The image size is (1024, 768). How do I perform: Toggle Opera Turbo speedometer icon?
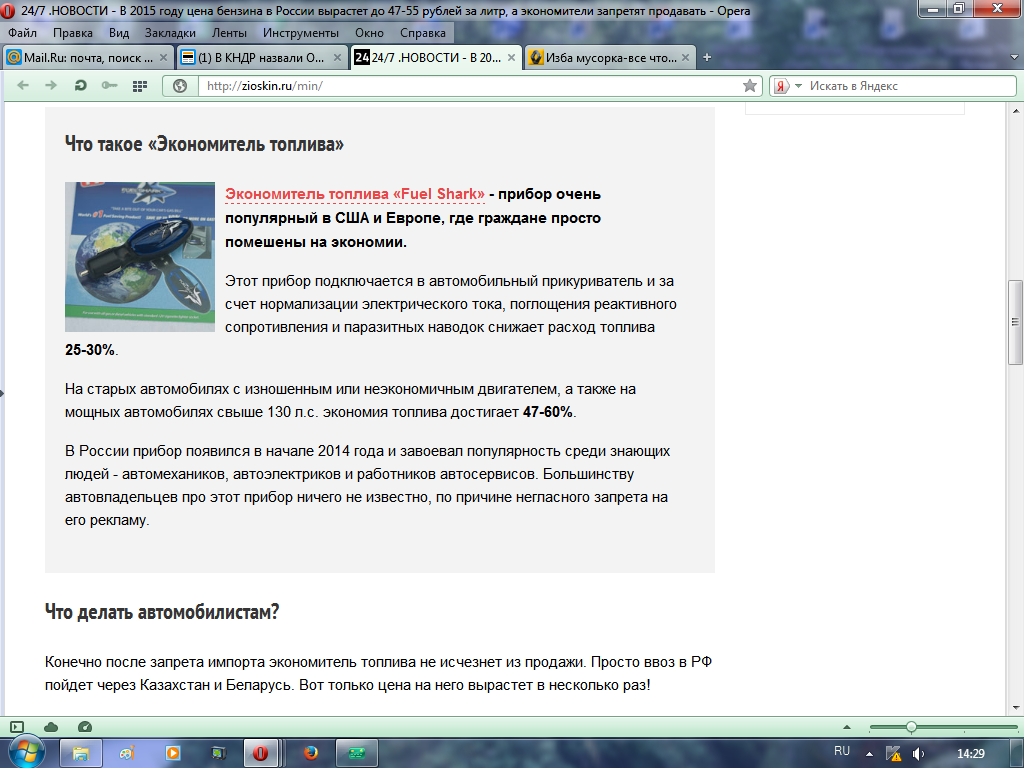pyautogui.click(x=85, y=727)
